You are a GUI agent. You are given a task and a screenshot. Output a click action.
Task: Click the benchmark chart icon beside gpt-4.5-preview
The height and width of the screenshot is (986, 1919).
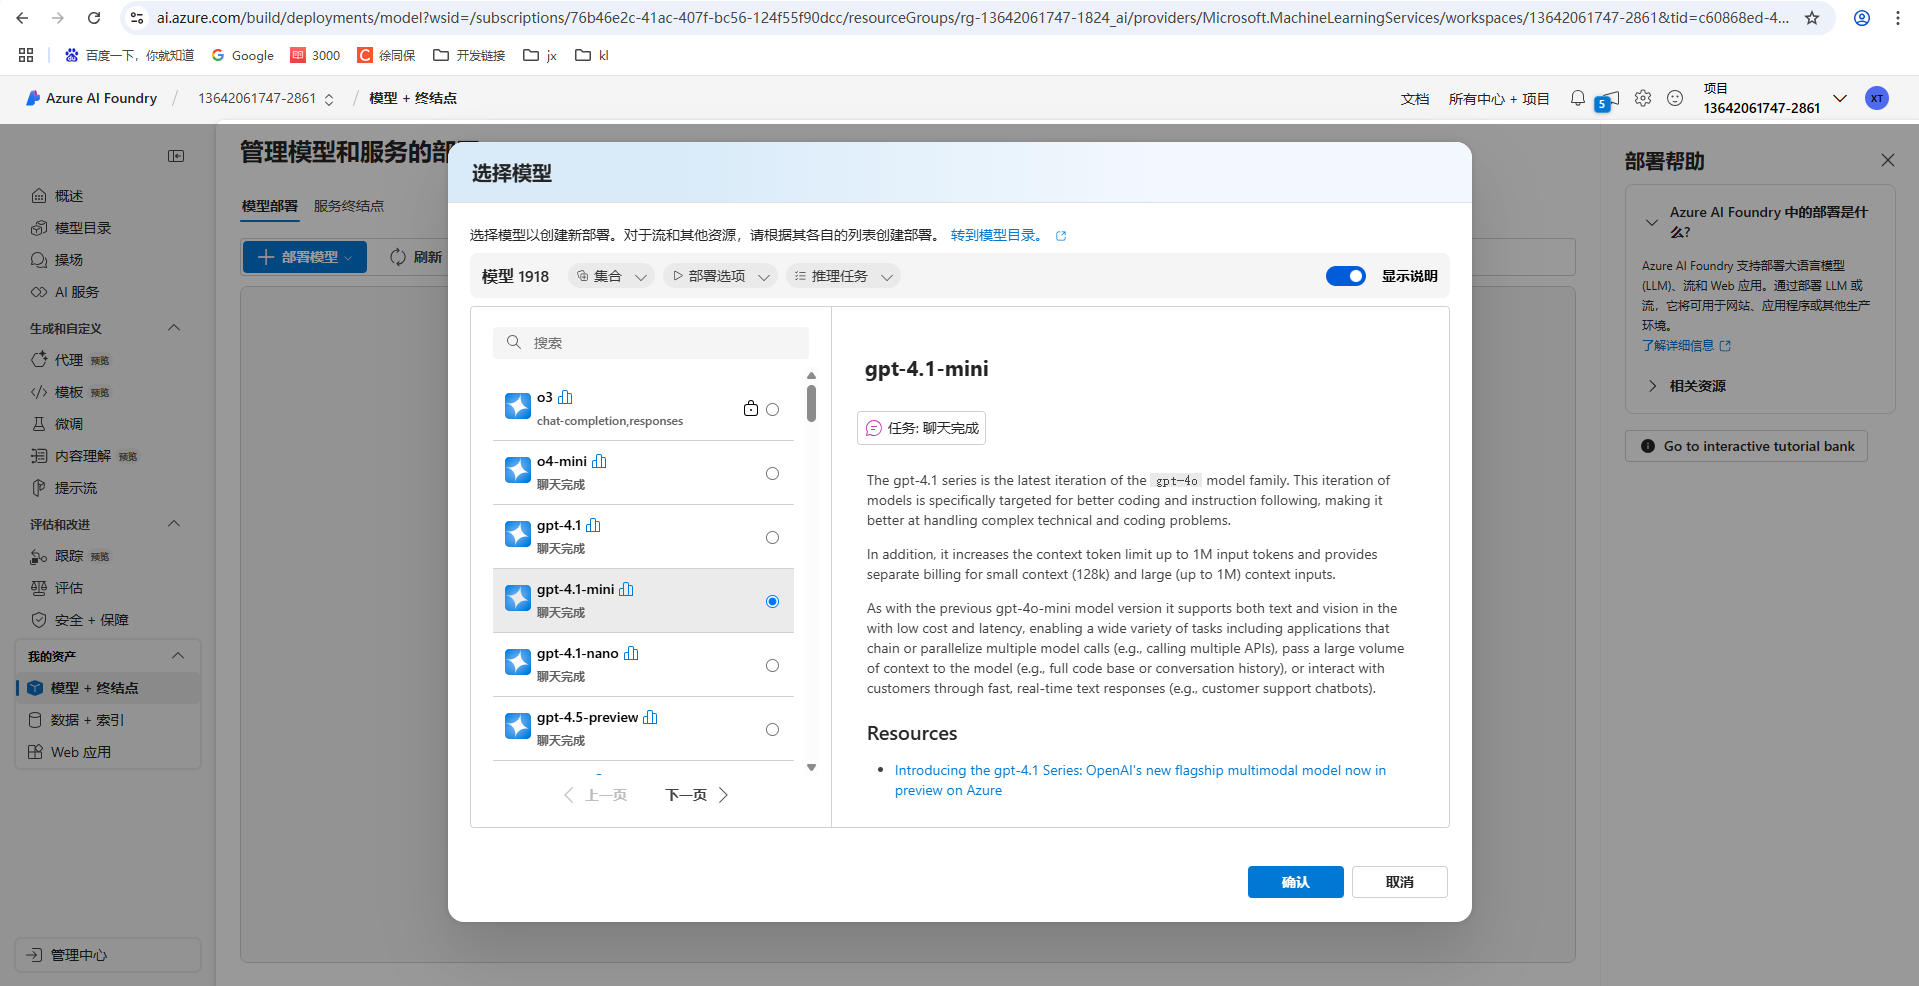point(650,717)
